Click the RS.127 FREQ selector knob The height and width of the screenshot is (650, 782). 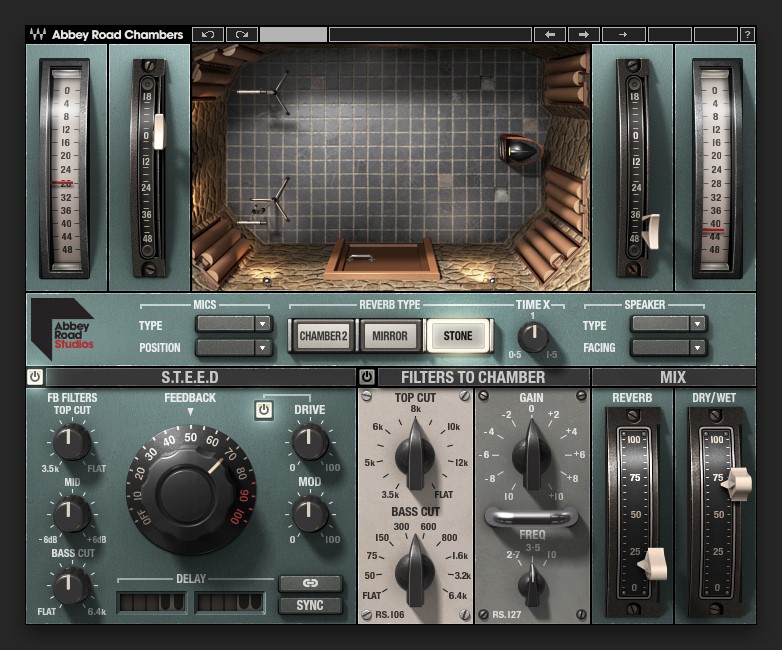click(x=532, y=584)
